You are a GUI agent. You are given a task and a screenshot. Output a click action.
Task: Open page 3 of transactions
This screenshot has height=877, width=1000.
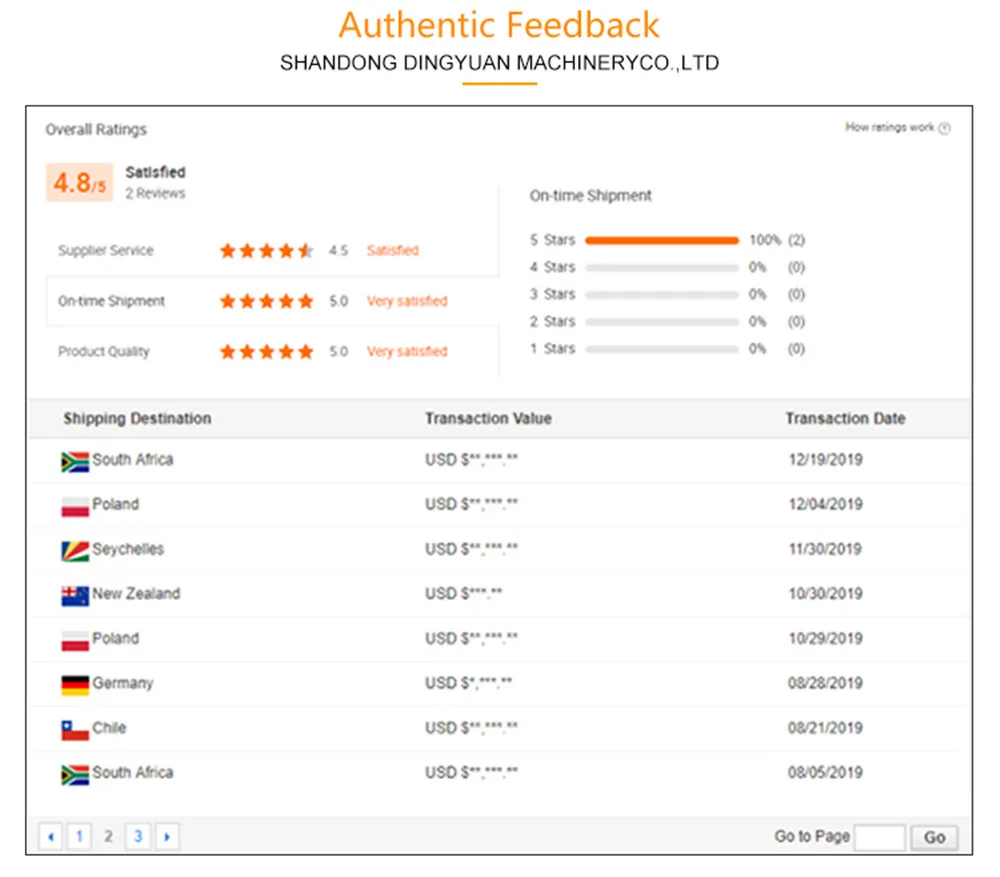(x=138, y=836)
